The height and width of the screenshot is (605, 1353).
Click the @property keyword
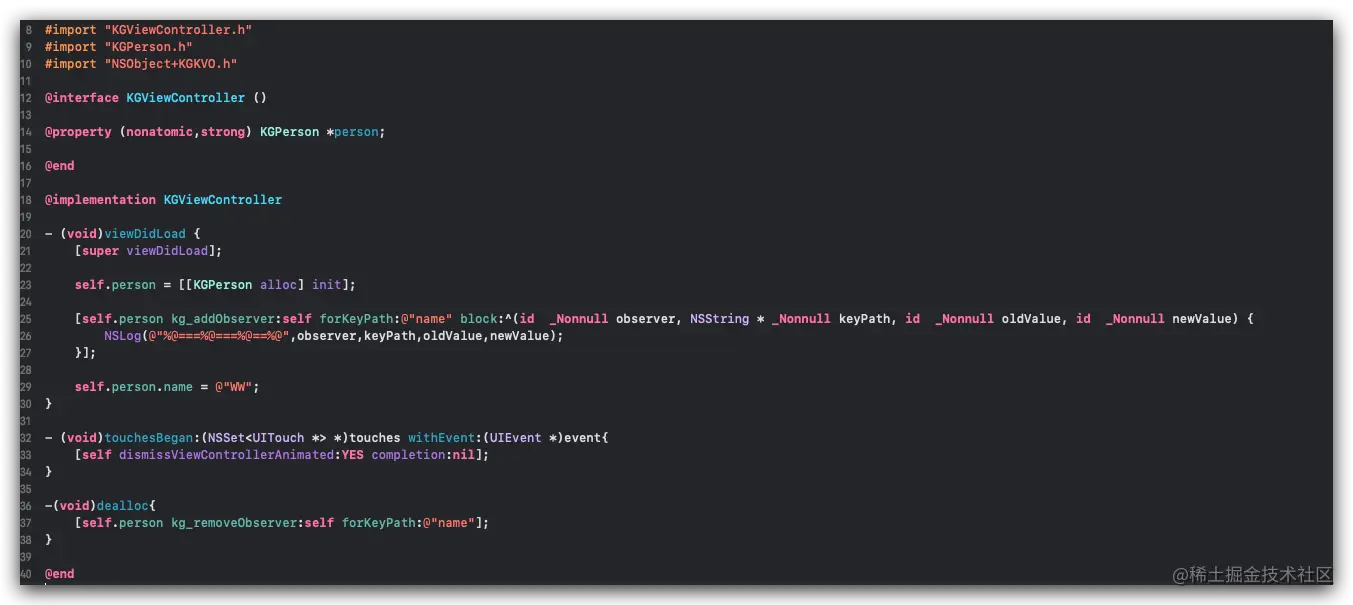(x=78, y=132)
